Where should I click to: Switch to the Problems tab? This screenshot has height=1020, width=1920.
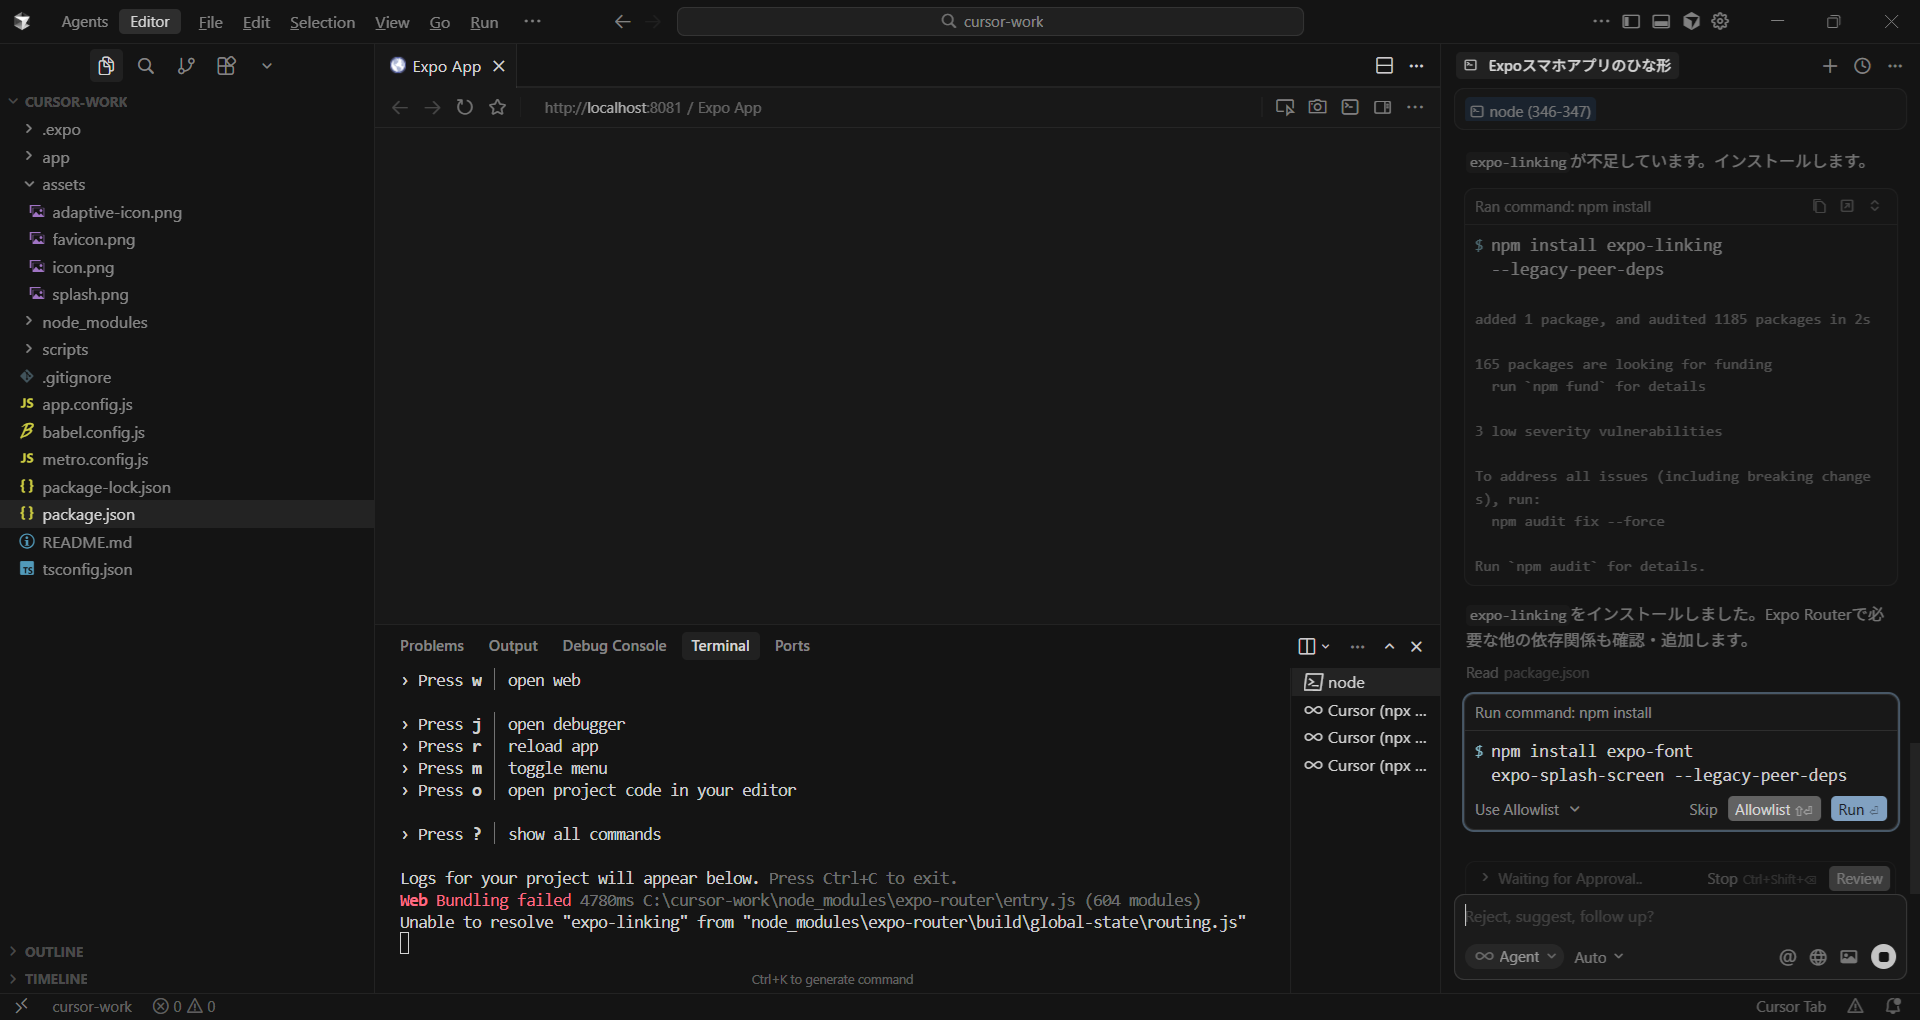[x=431, y=646]
